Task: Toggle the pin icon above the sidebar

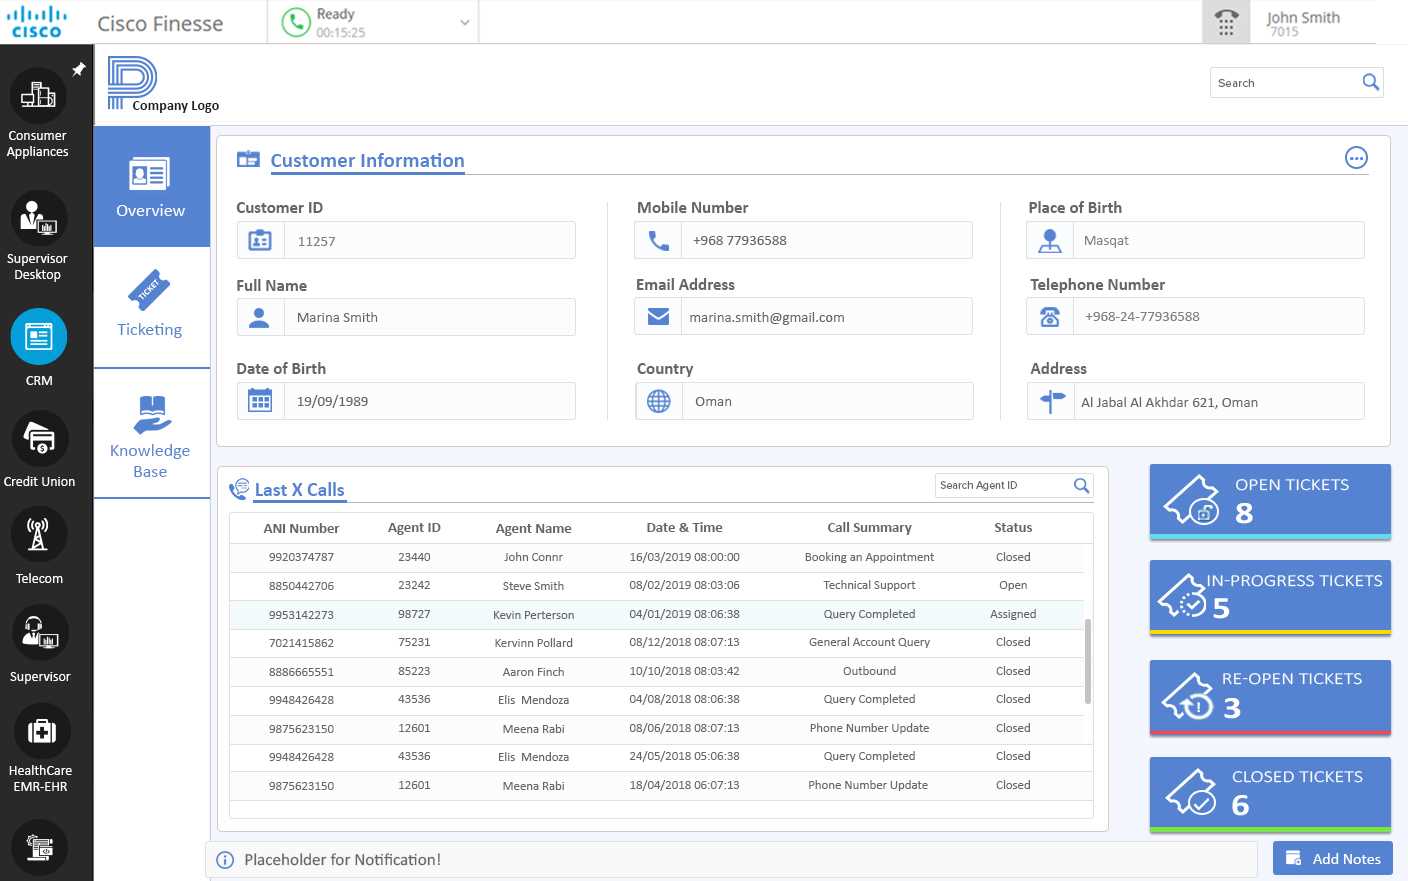Action: coord(79,69)
